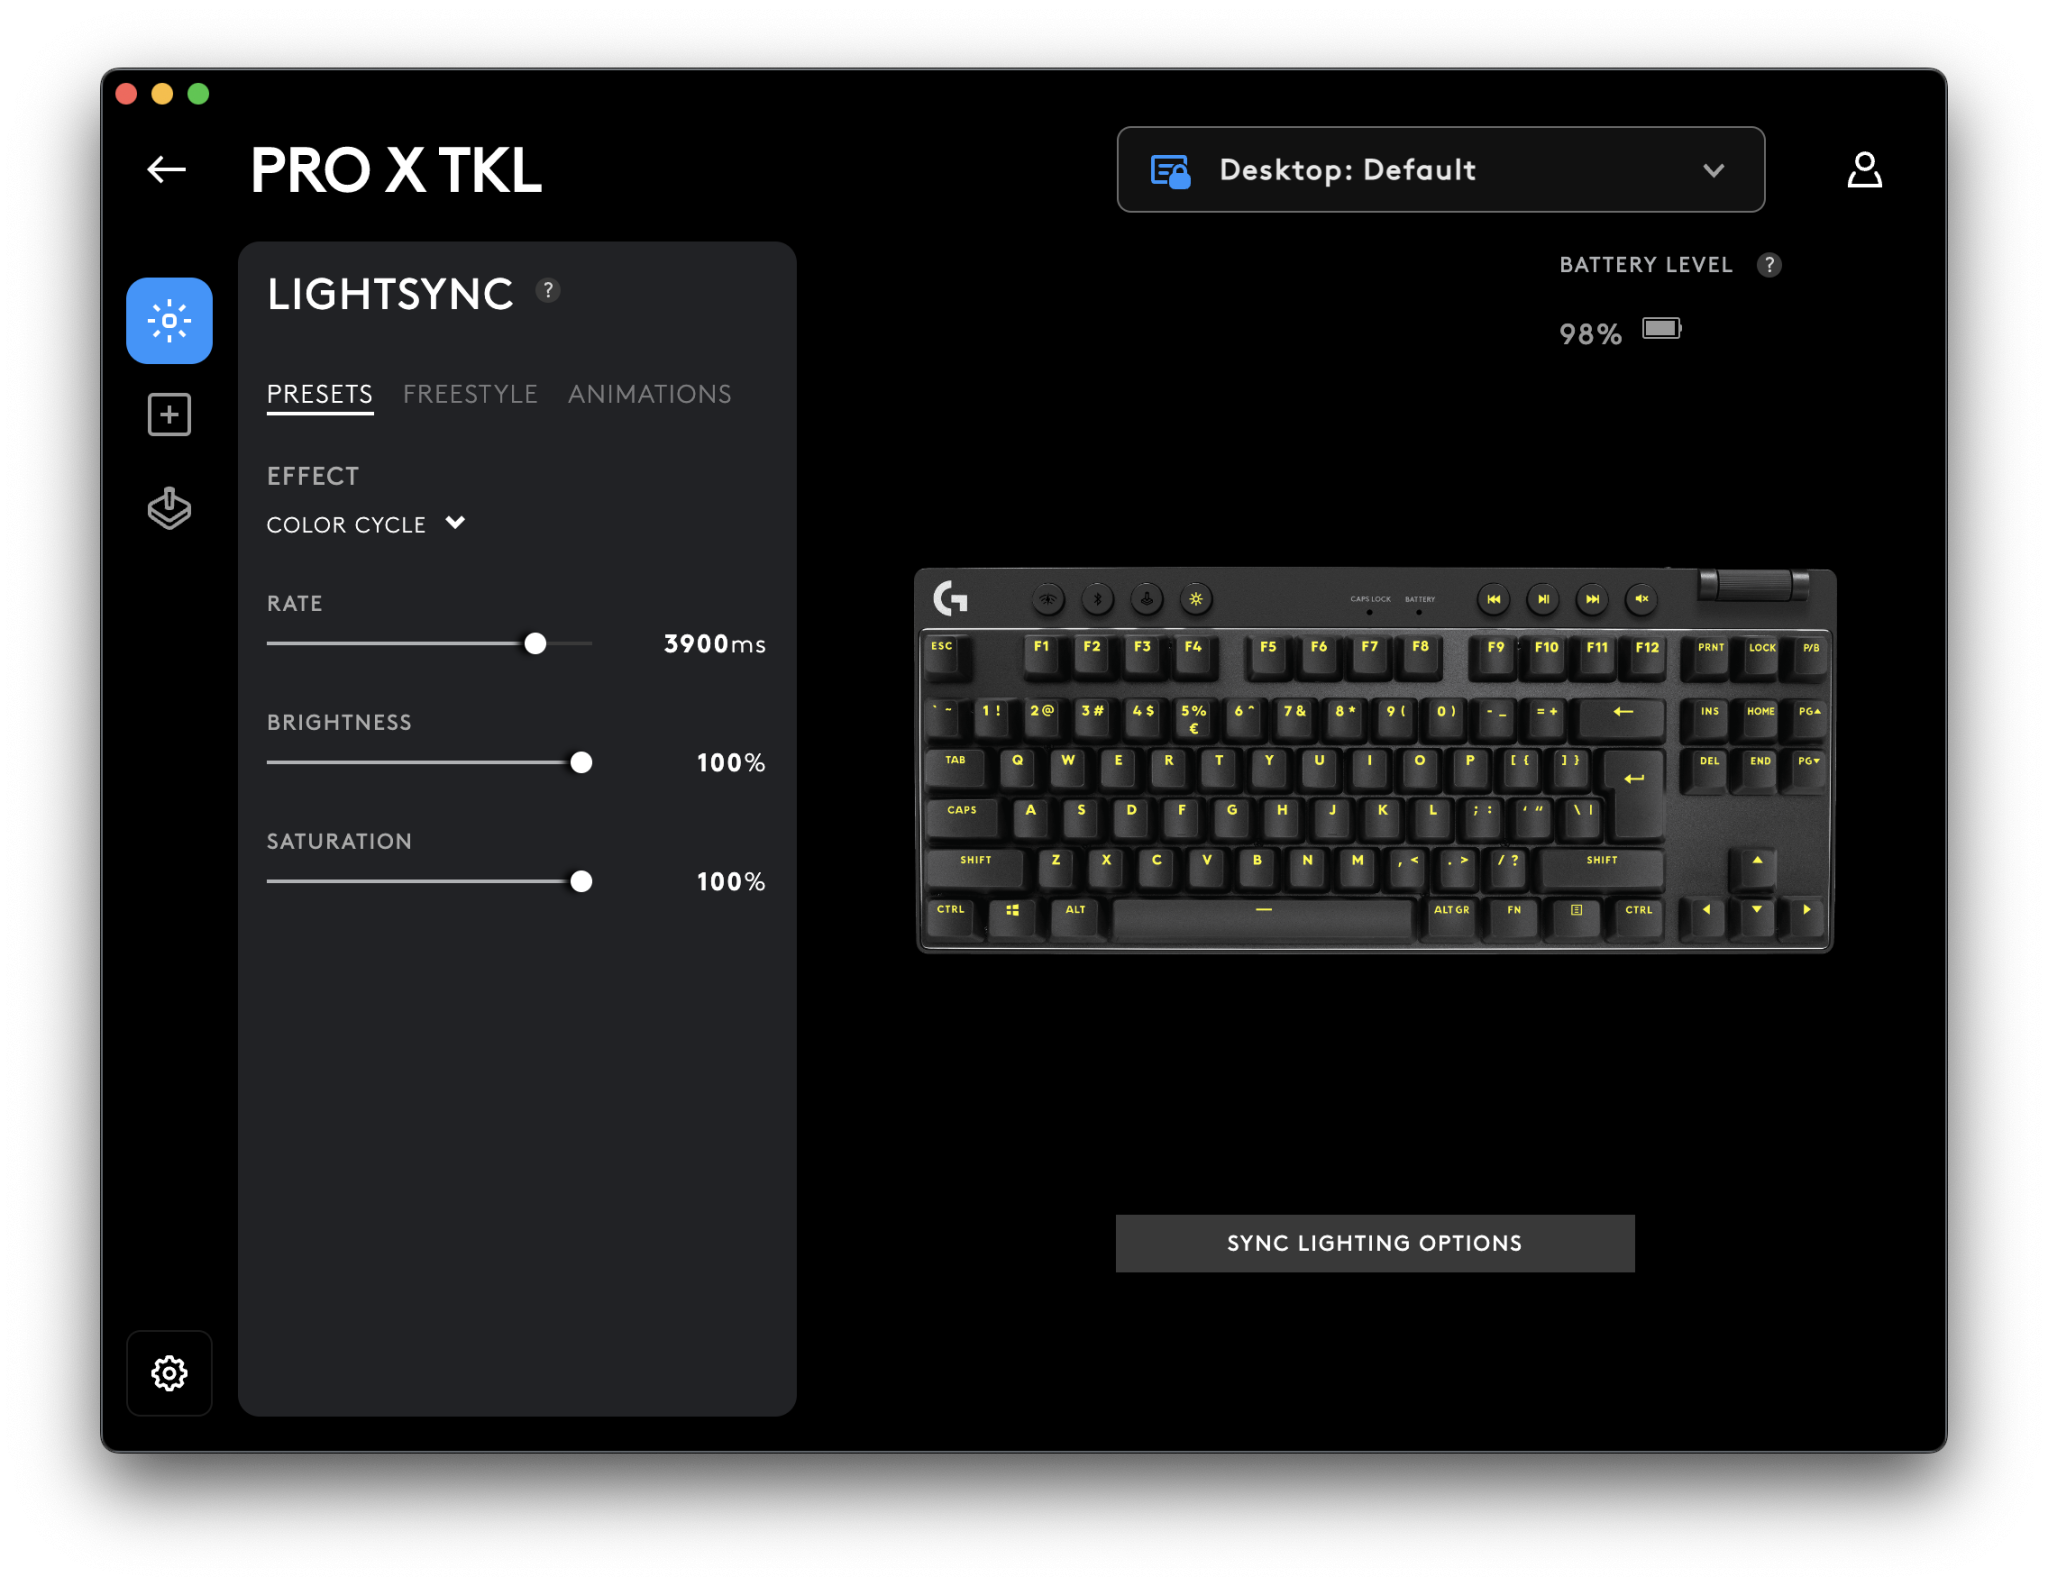Image resolution: width=2048 pixels, height=1586 pixels.
Task: Expand the profile selector chevron
Action: pos(1713,171)
